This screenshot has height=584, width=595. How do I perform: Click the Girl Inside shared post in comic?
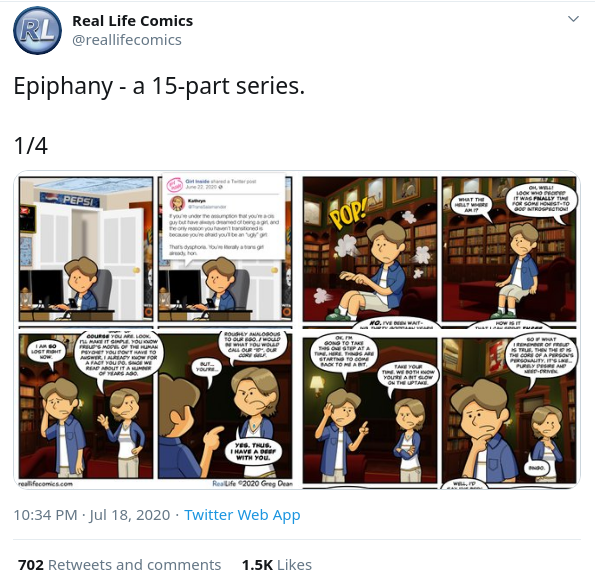coord(224,216)
